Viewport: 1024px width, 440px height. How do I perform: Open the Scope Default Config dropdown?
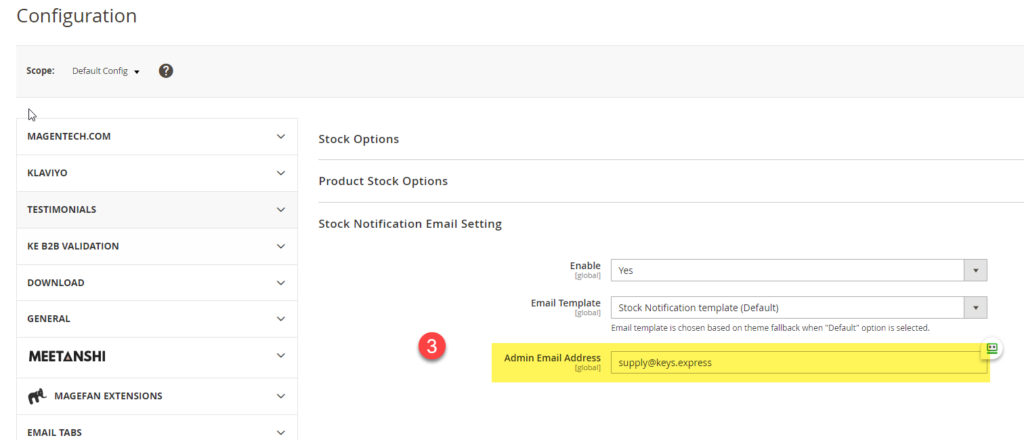coord(106,71)
